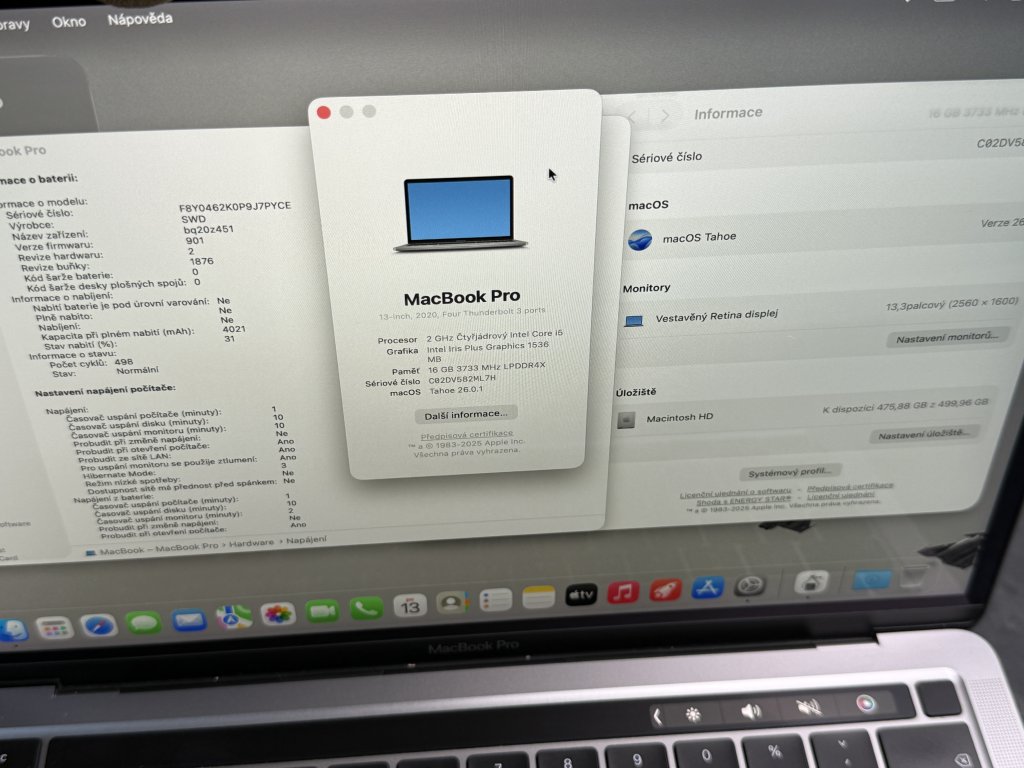The height and width of the screenshot is (768, 1024).
Task: Click the Nastavení úložiště... button
Action: pyautogui.click(x=923, y=434)
